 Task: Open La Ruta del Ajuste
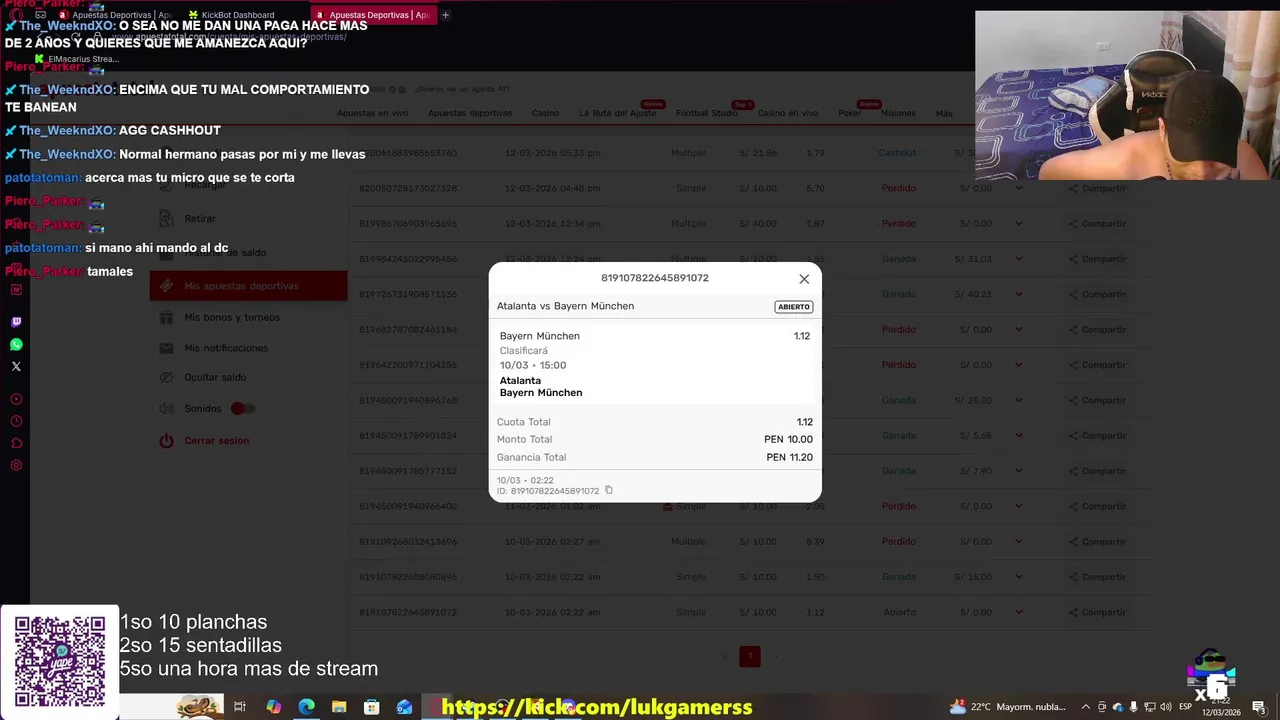click(617, 113)
